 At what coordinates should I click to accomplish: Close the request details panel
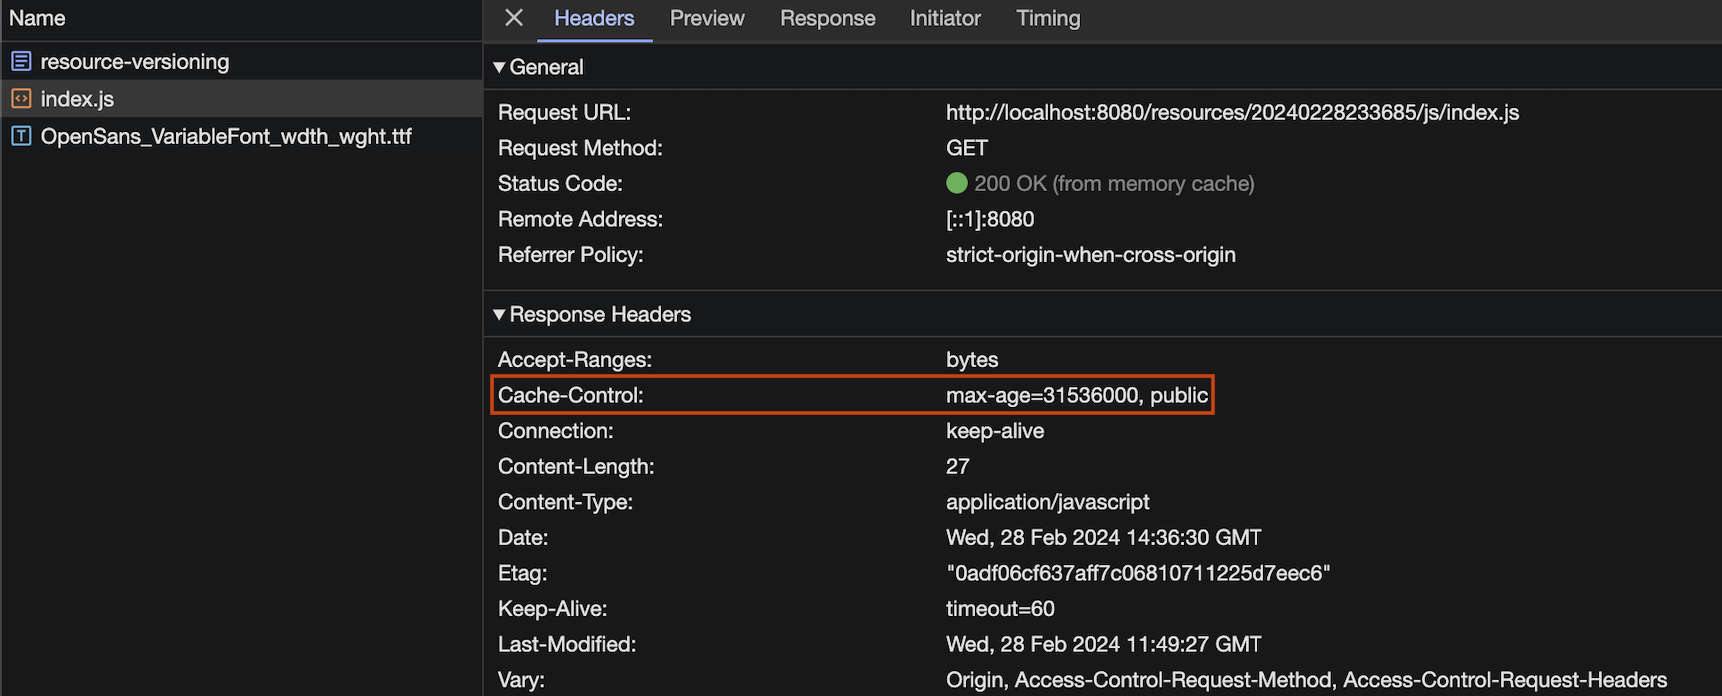(x=514, y=18)
